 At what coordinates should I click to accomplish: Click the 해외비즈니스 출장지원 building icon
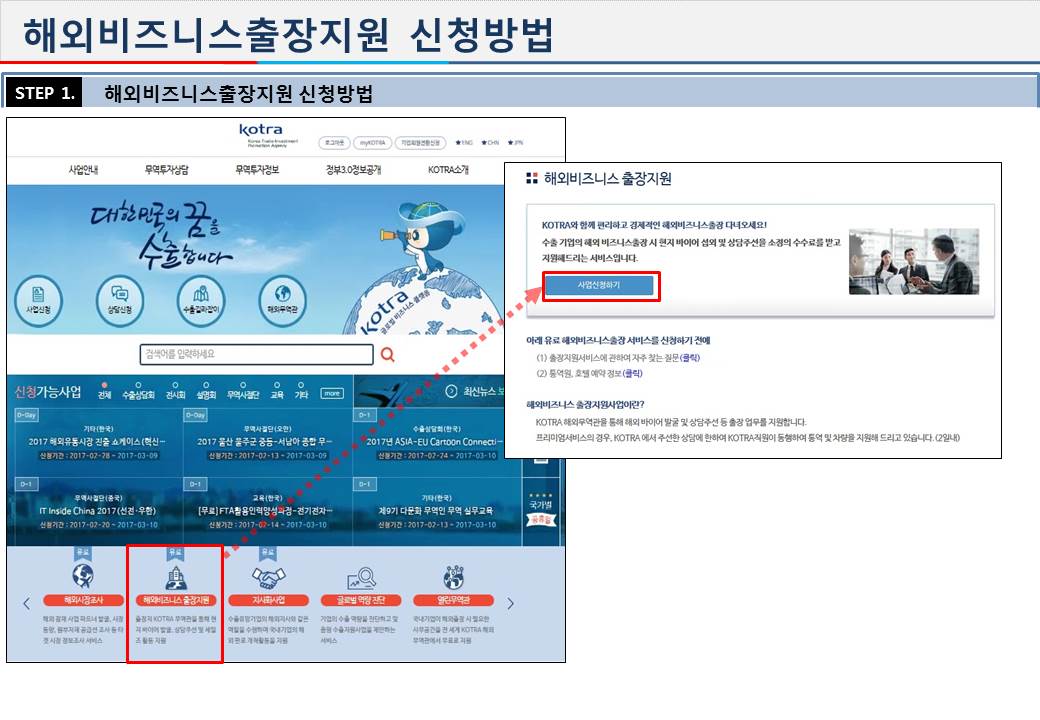click(x=176, y=577)
